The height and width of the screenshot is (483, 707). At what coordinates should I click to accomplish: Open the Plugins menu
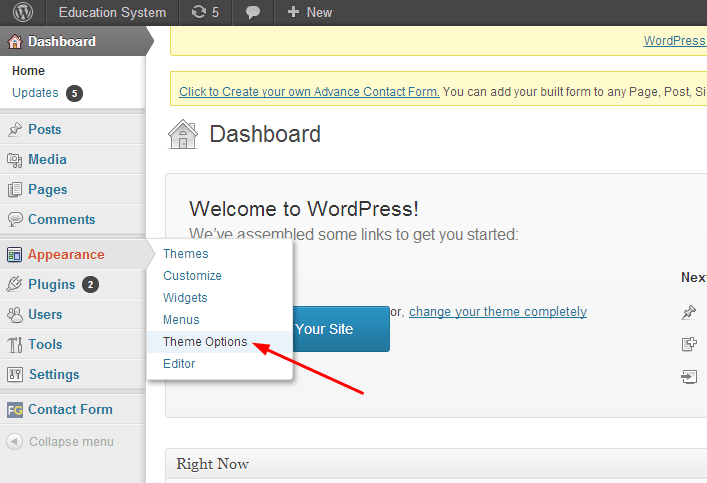point(73,285)
